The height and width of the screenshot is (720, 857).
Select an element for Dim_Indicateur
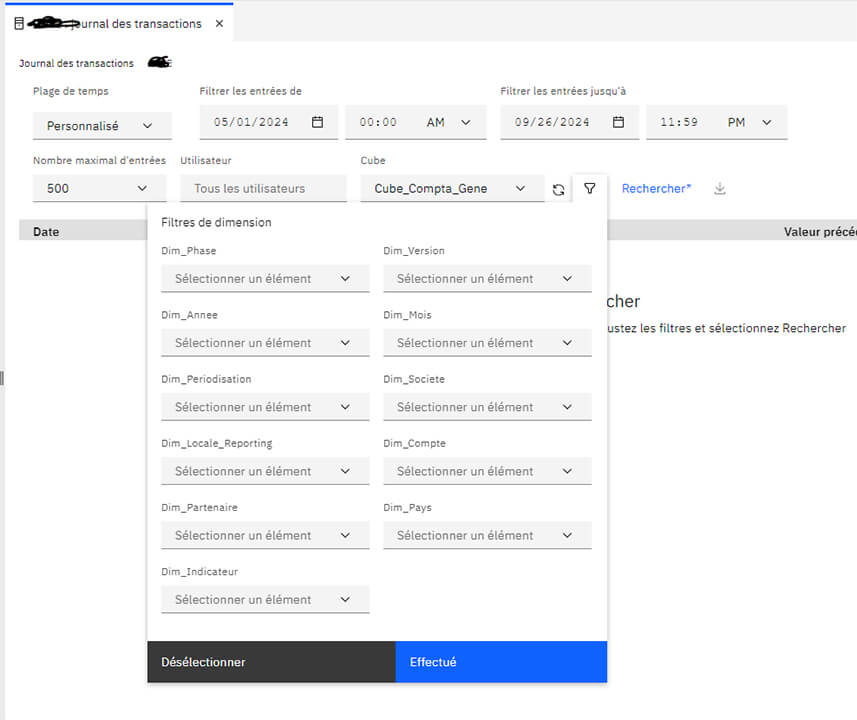coord(265,599)
